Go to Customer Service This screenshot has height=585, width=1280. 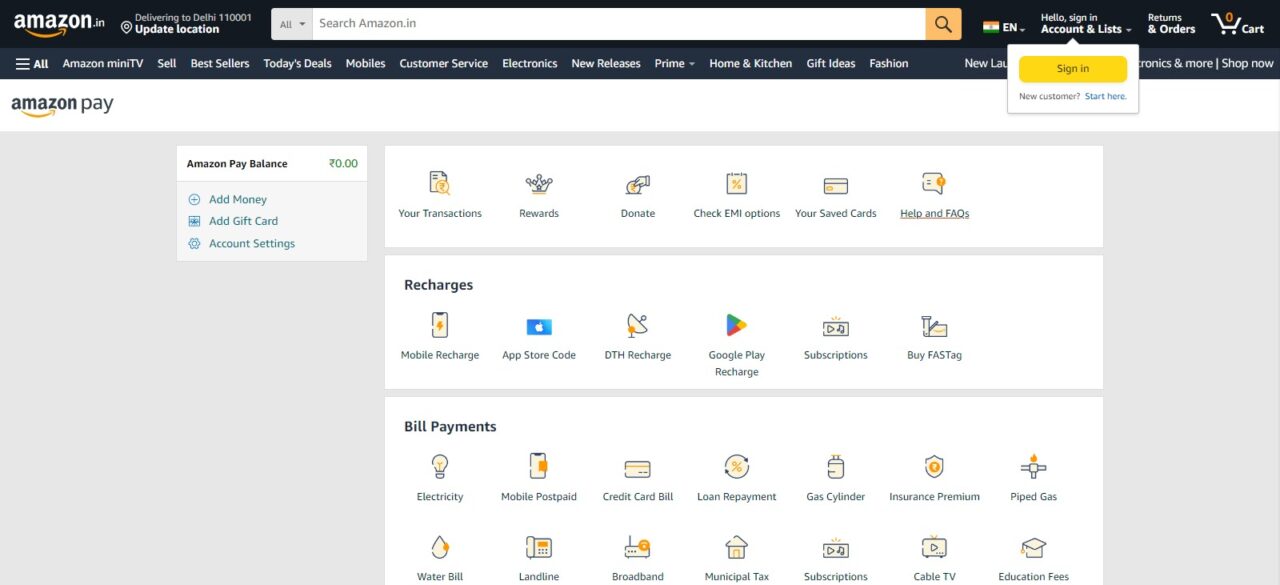(x=444, y=63)
